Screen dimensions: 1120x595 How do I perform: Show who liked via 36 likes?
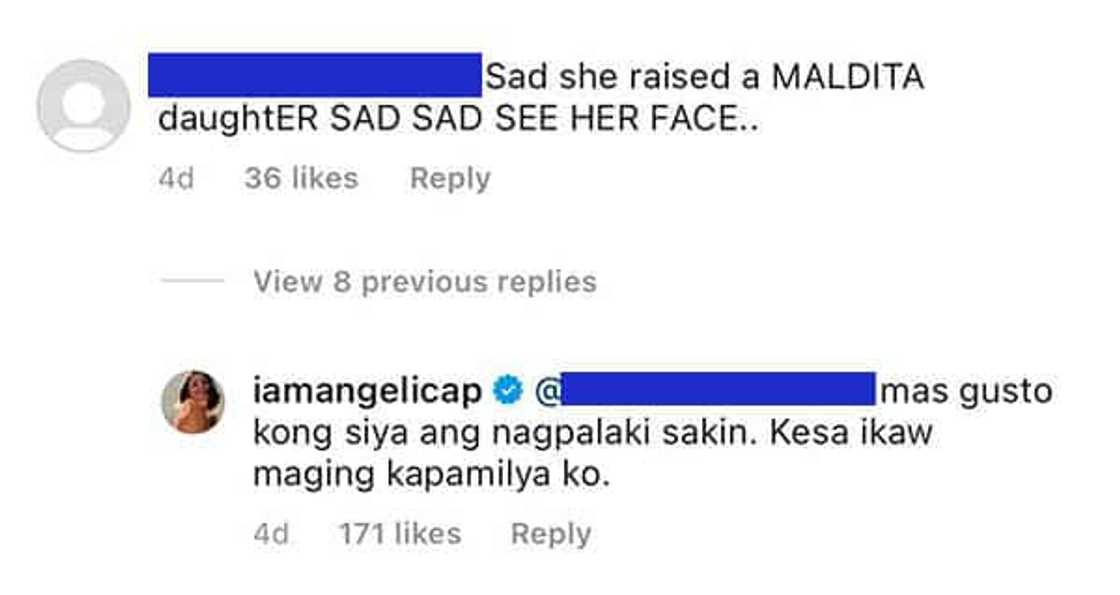pyautogui.click(x=300, y=179)
